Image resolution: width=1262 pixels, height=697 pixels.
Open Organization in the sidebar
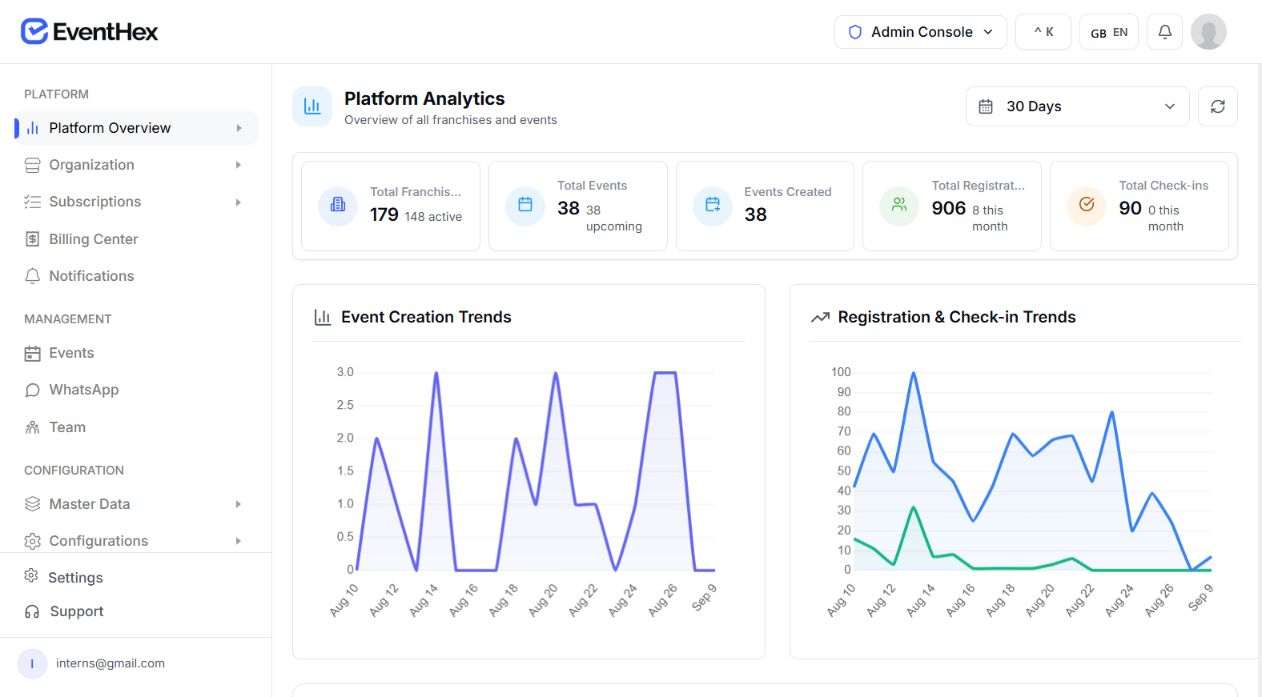pos(136,165)
